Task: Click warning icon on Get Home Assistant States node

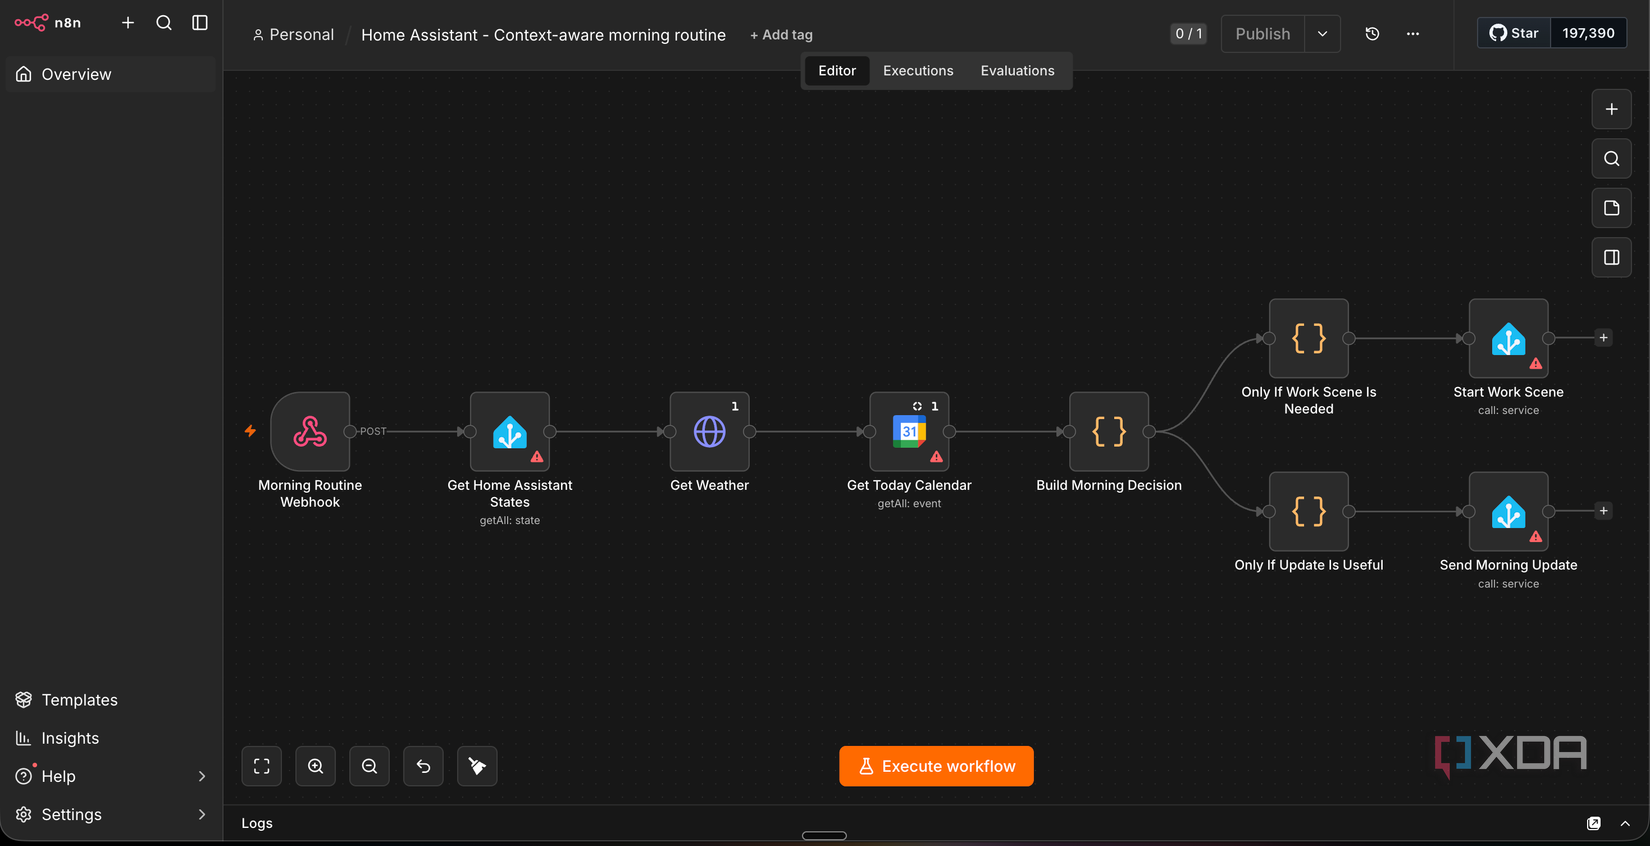Action: (537, 457)
